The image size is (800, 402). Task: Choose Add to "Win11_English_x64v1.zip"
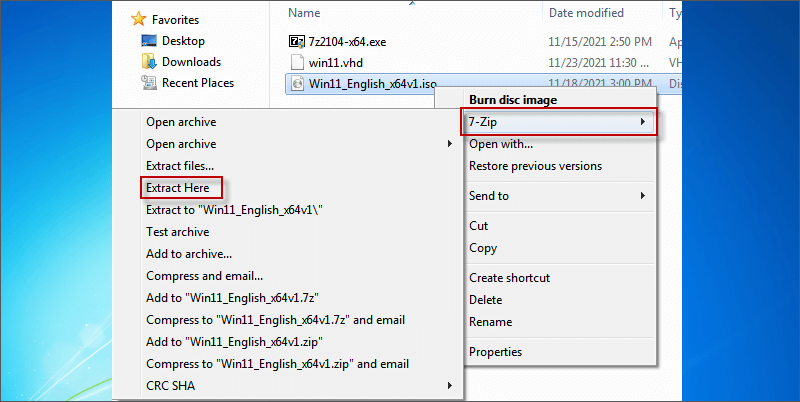click(x=234, y=342)
